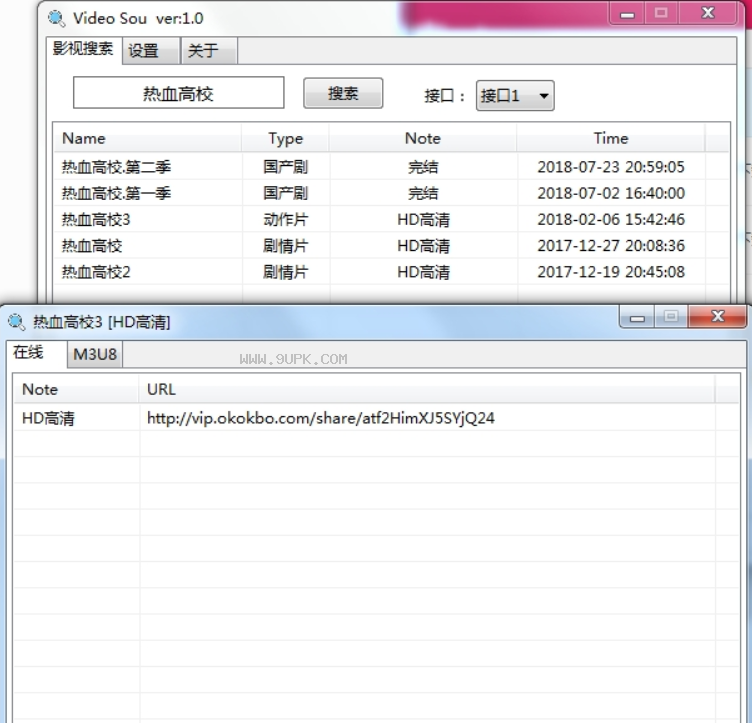Select the 在线 tab
The height and width of the screenshot is (723, 752).
(36, 354)
